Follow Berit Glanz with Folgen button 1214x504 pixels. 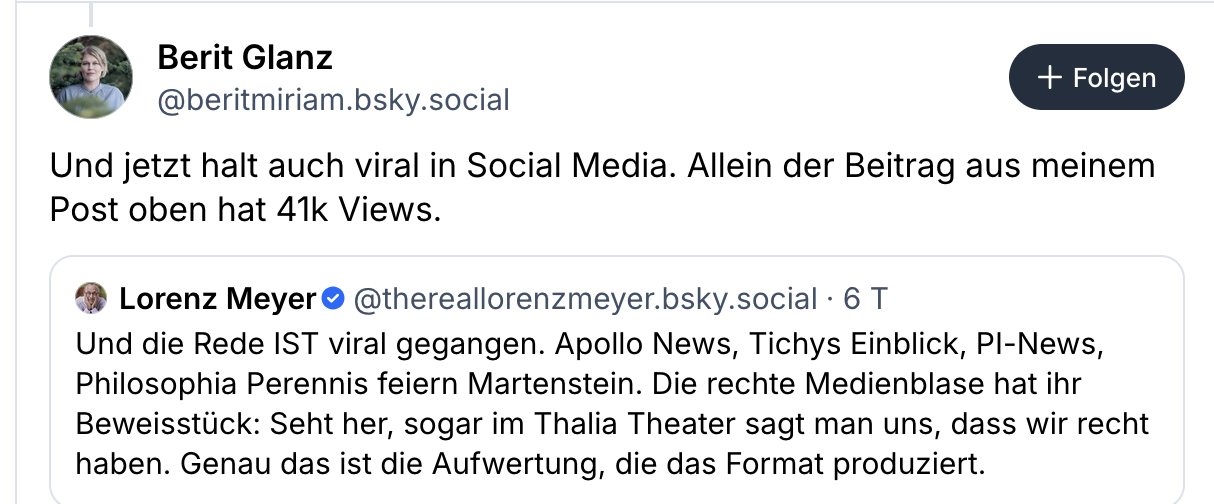coord(1096,78)
